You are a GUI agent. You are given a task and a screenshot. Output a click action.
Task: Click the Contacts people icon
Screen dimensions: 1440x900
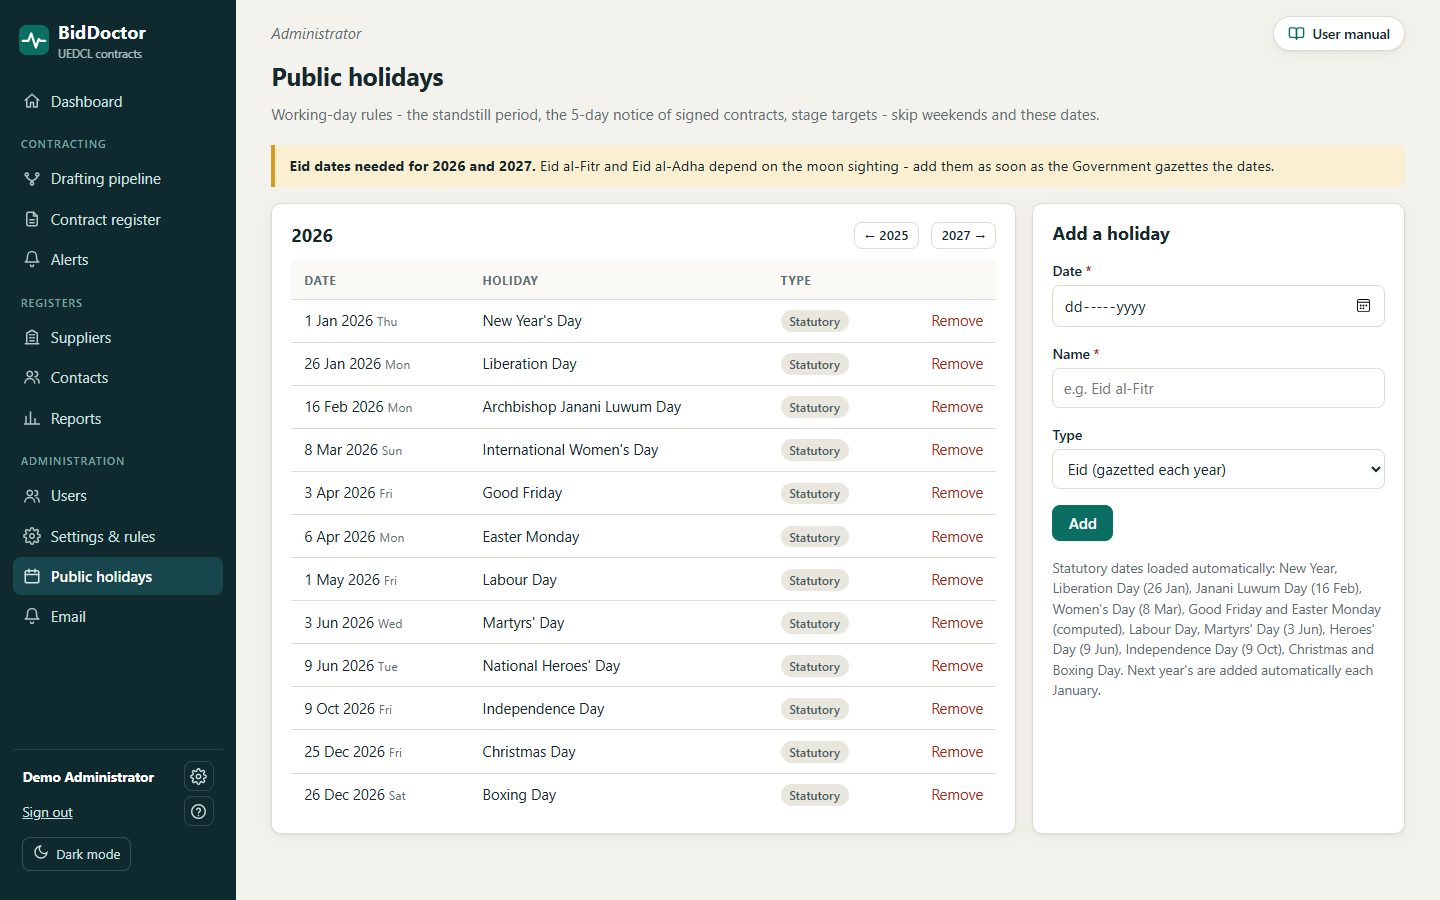coord(32,377)
